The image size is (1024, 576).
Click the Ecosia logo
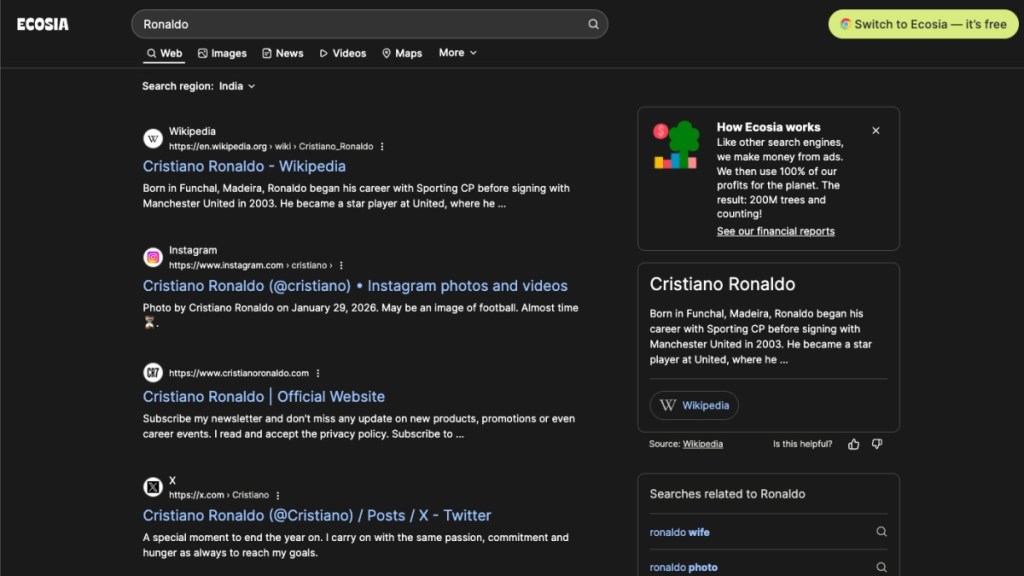41,23
